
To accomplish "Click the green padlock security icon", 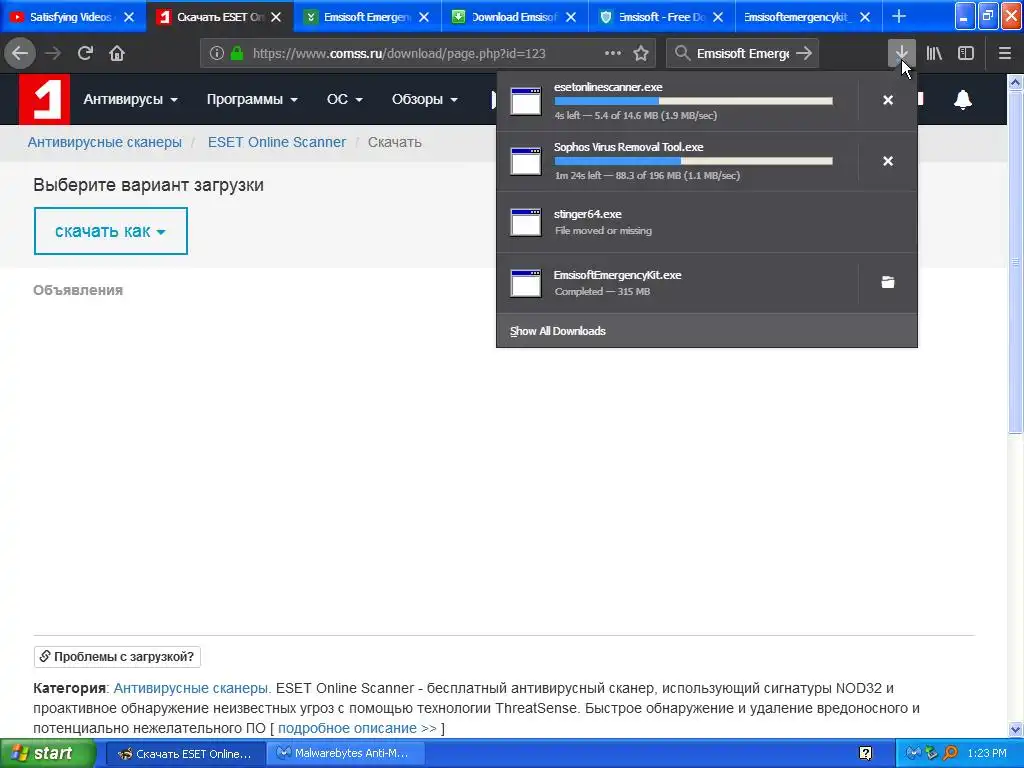I will (x=237, y=54).
